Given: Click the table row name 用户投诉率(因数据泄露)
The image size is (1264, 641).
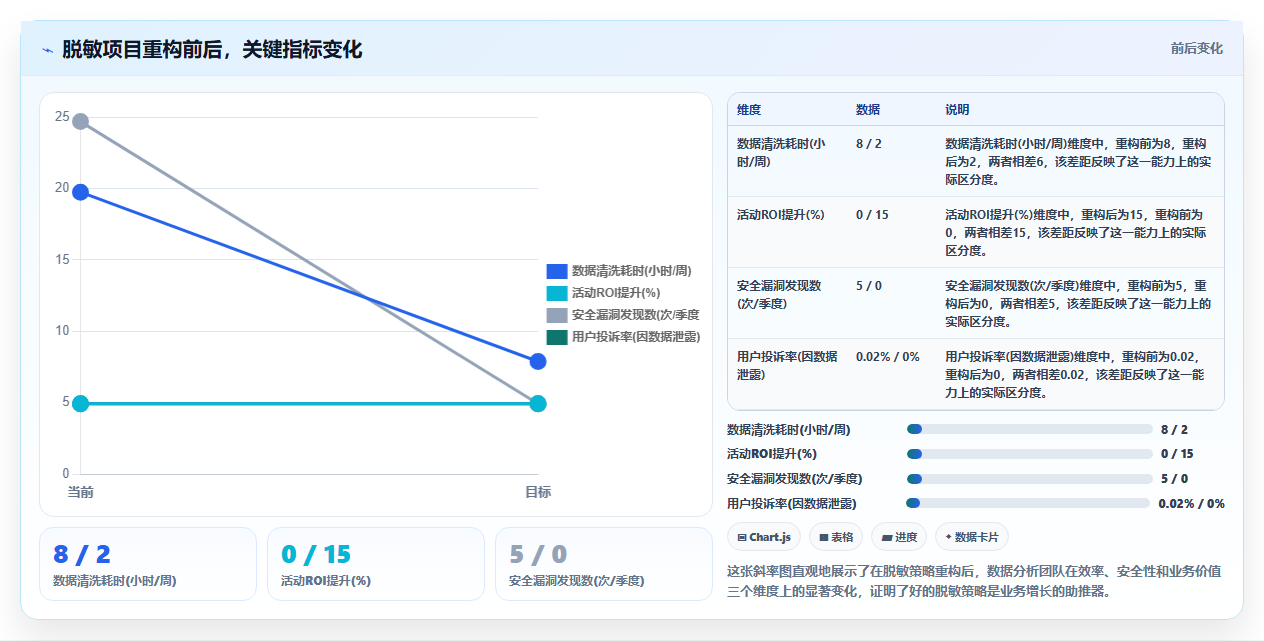Looking at the screenshot, I should [787, 365].
